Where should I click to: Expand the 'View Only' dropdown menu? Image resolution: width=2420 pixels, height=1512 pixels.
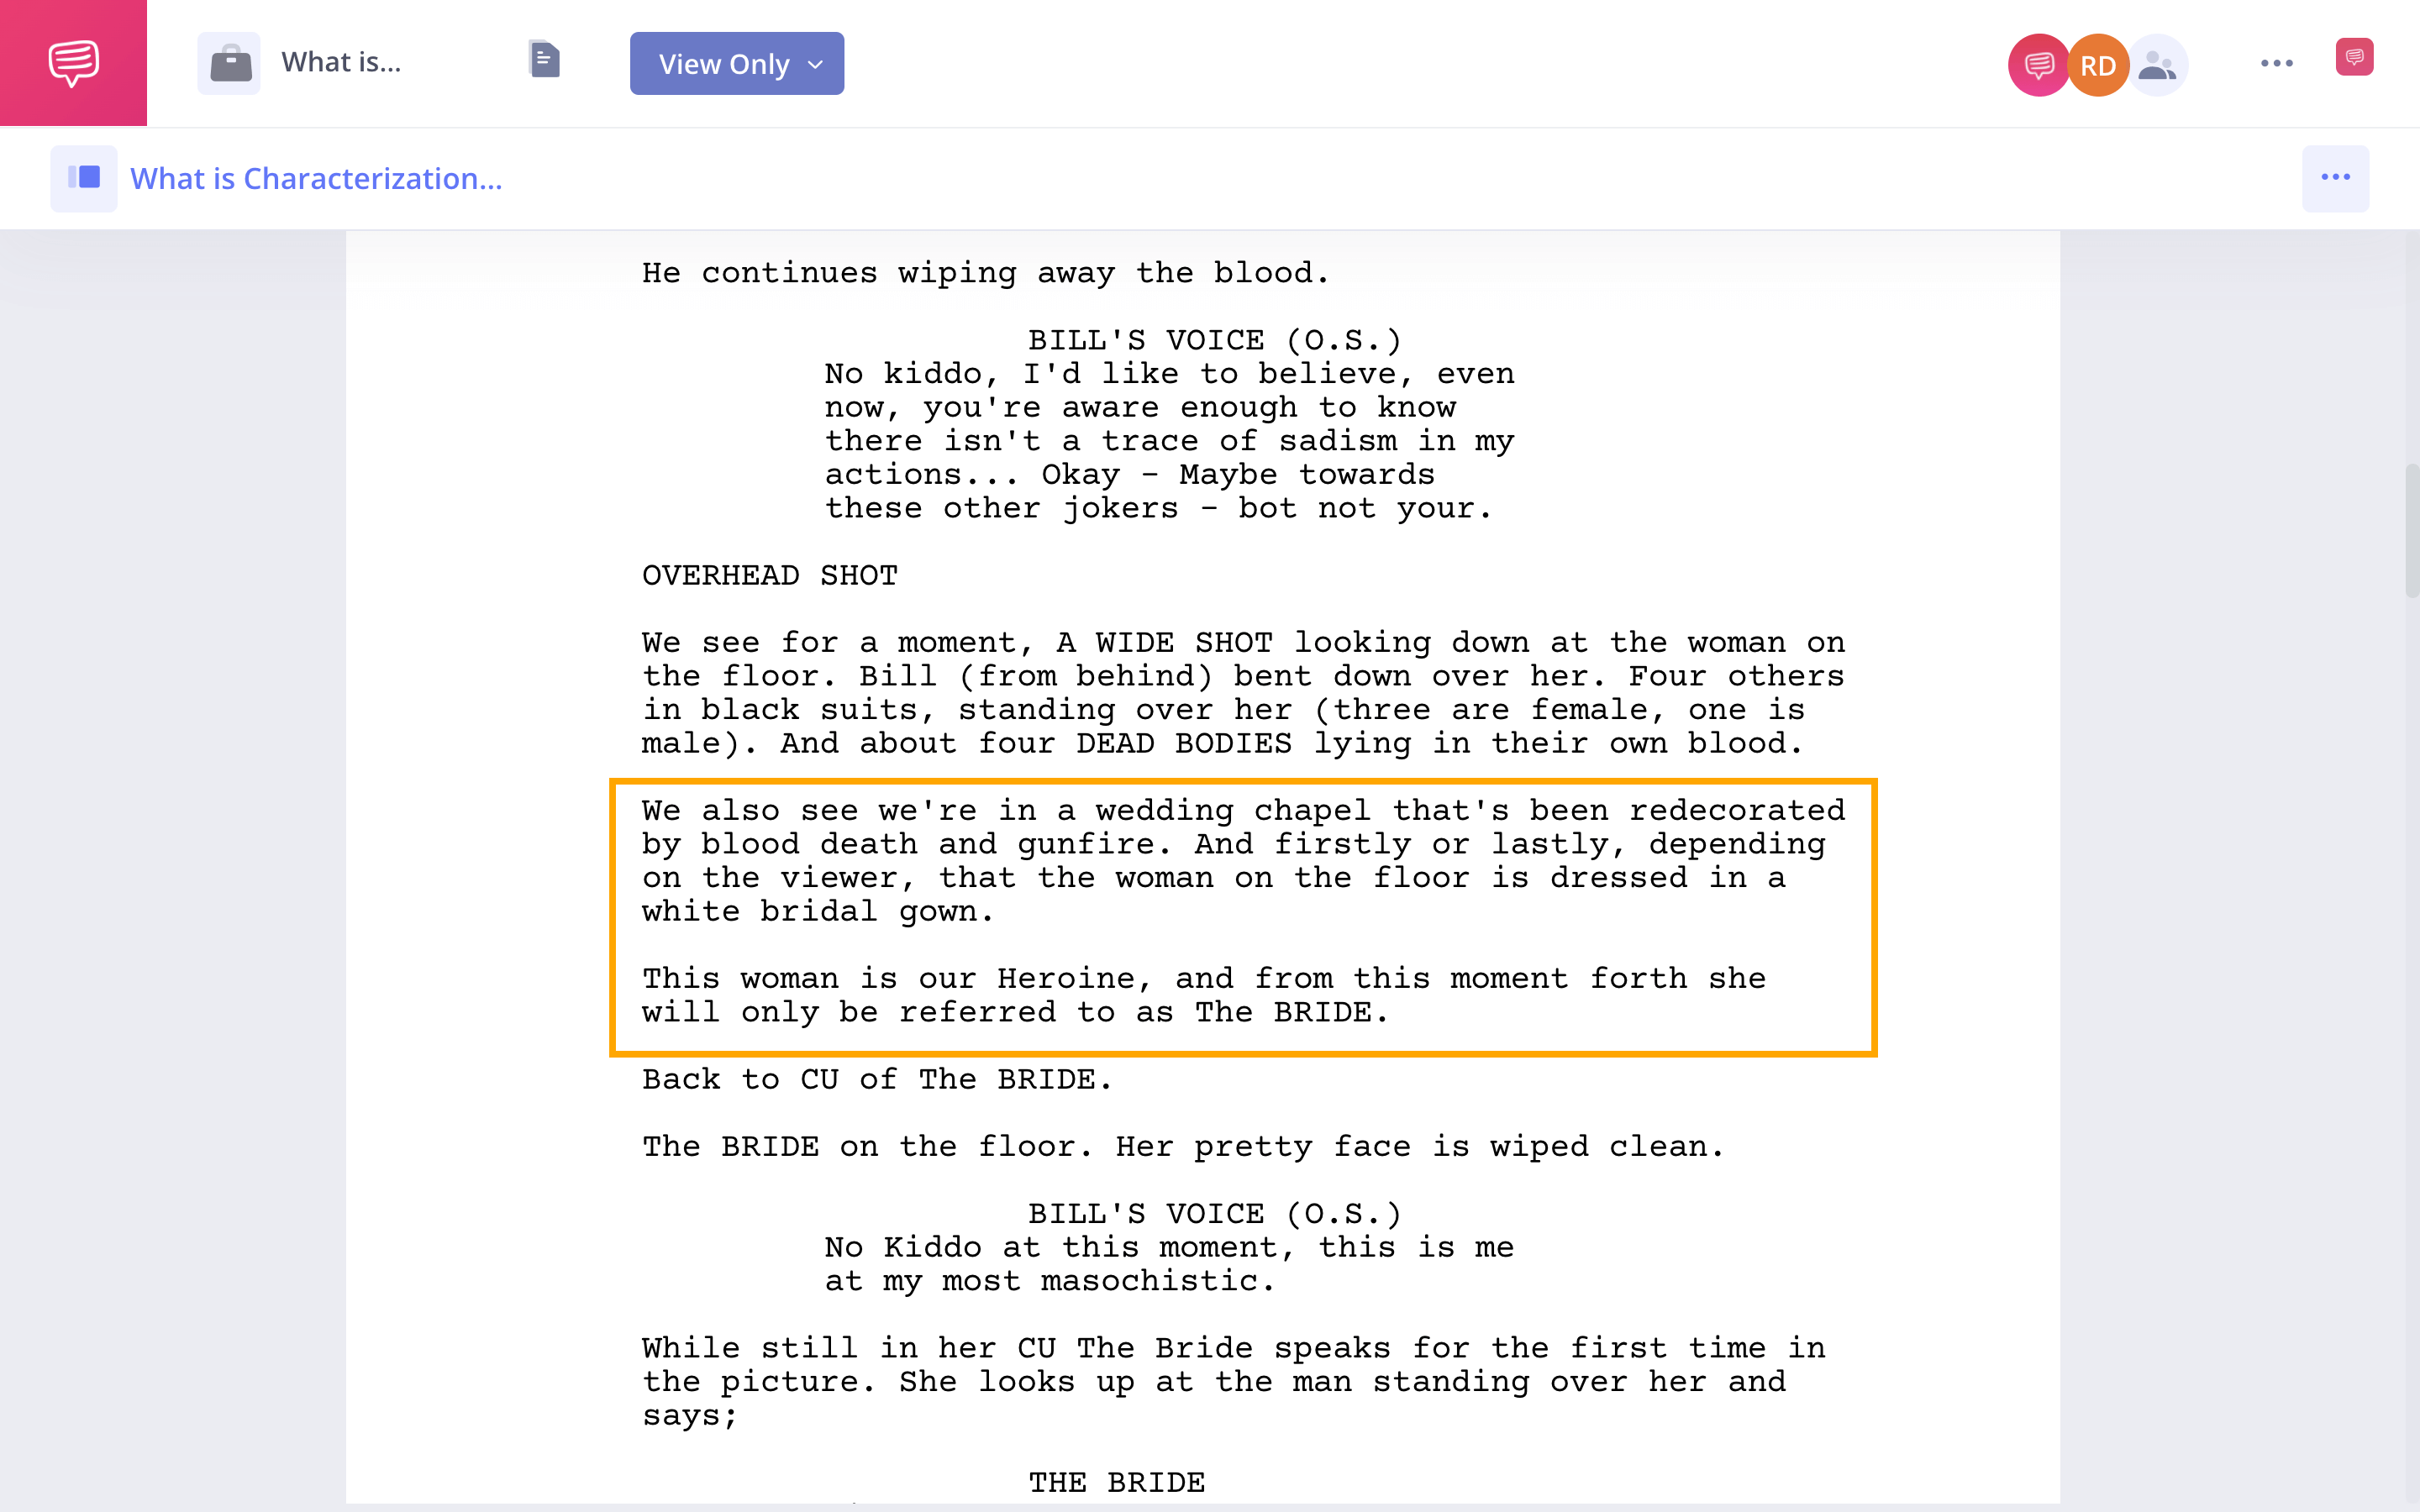737,63
